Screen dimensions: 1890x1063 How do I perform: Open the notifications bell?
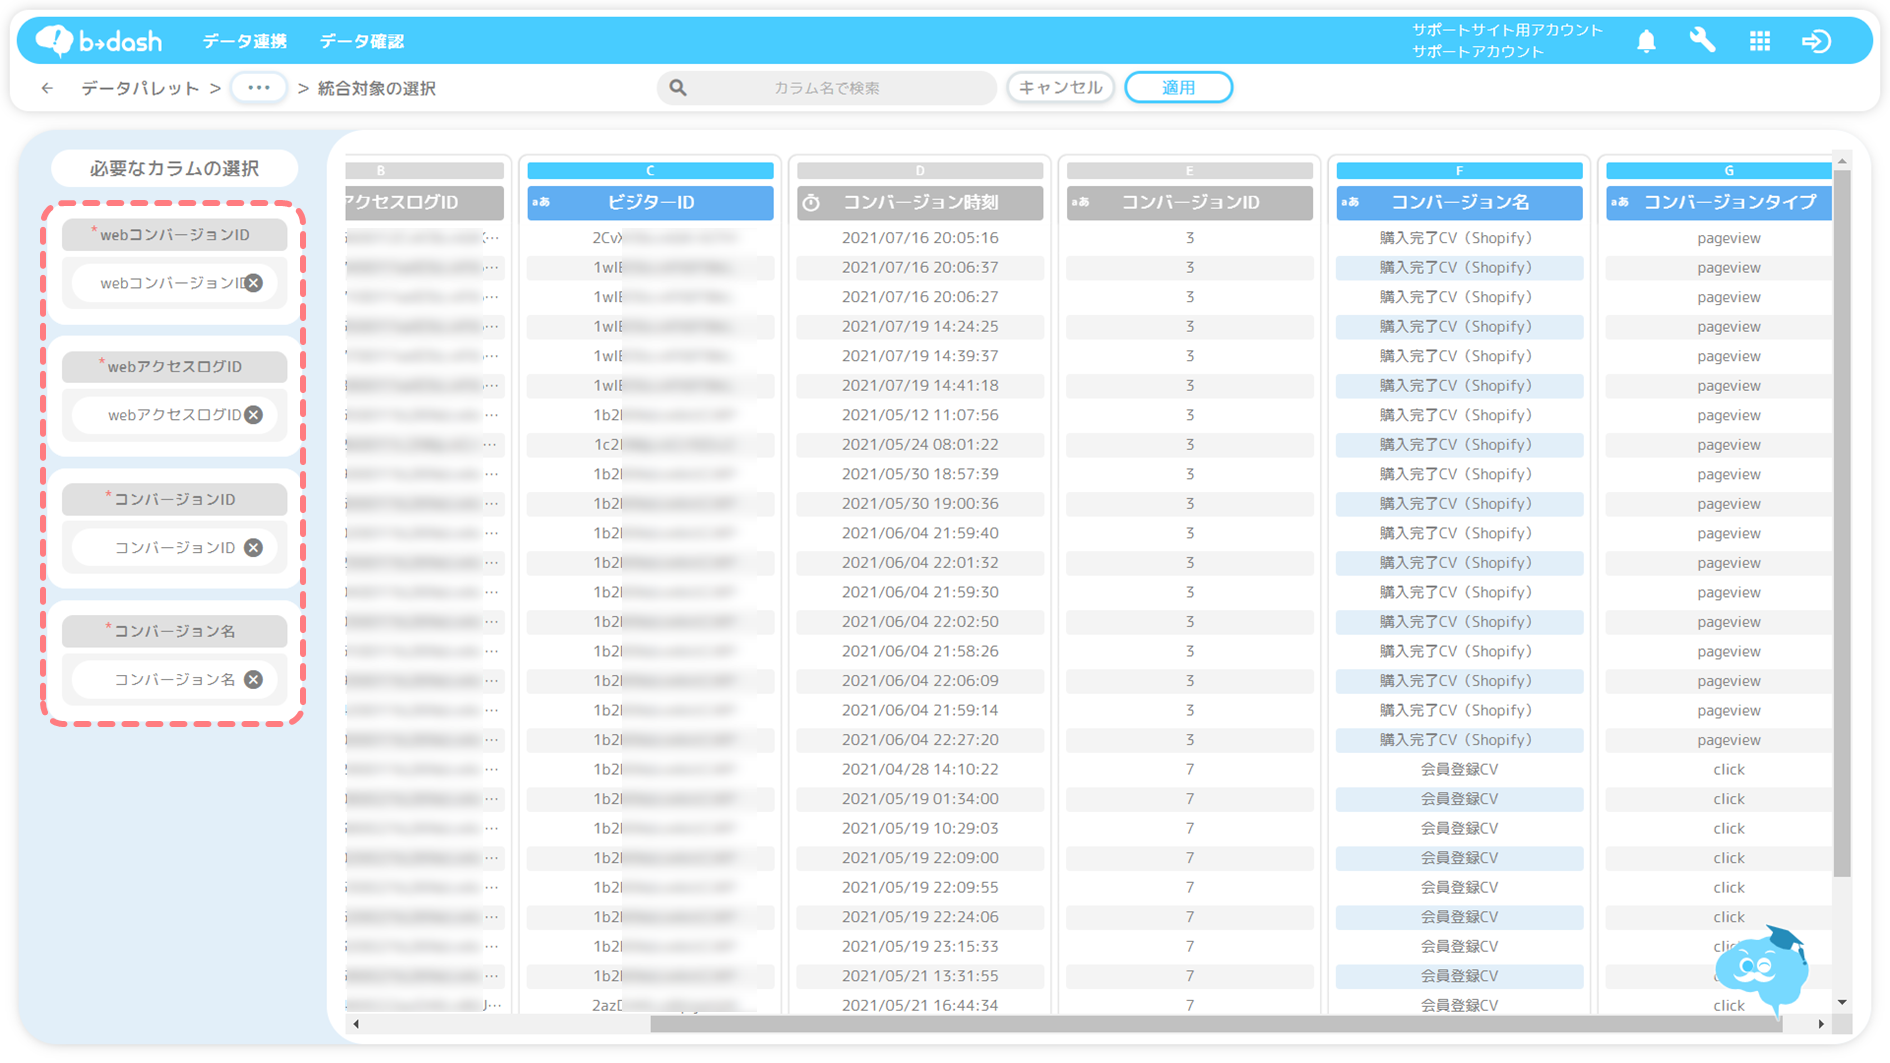click(x=1646, y=41)
